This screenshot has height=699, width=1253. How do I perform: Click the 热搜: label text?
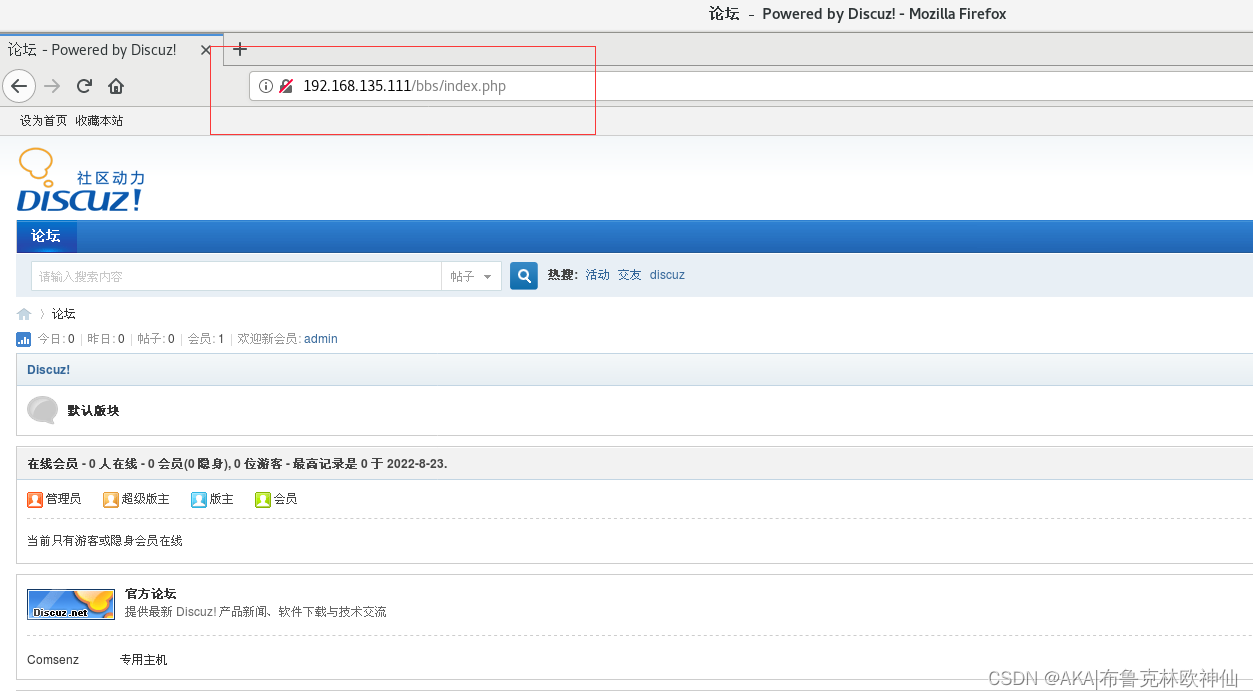[563, 275]
